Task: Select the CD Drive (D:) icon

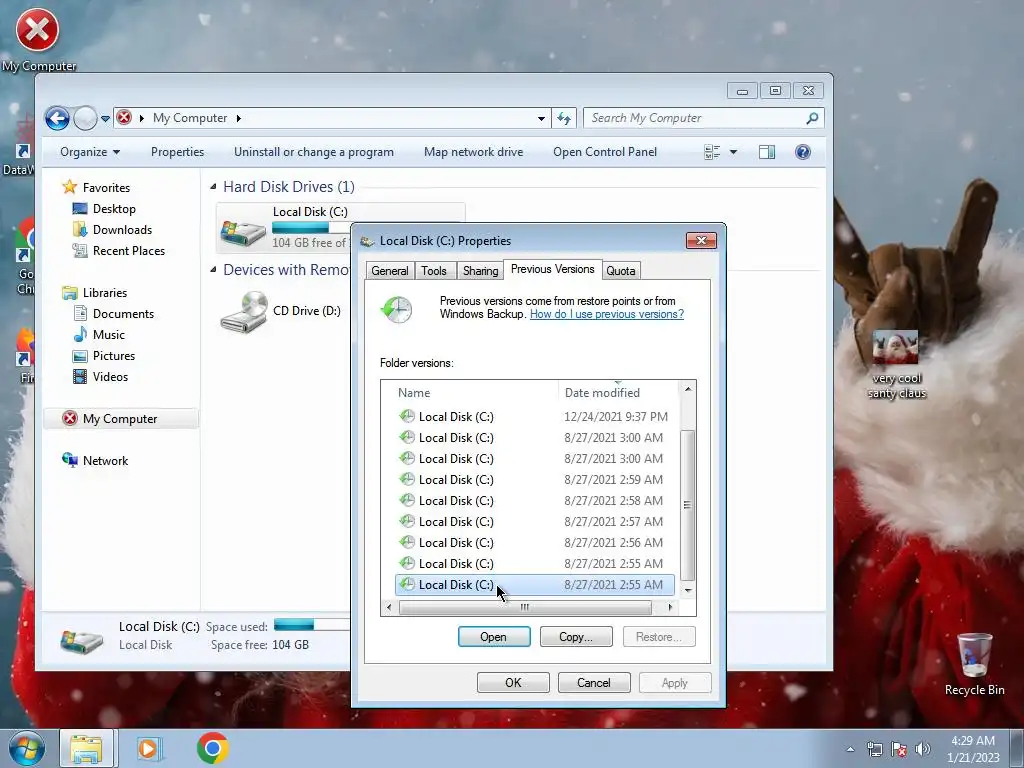Action: (x=244, y=311)
